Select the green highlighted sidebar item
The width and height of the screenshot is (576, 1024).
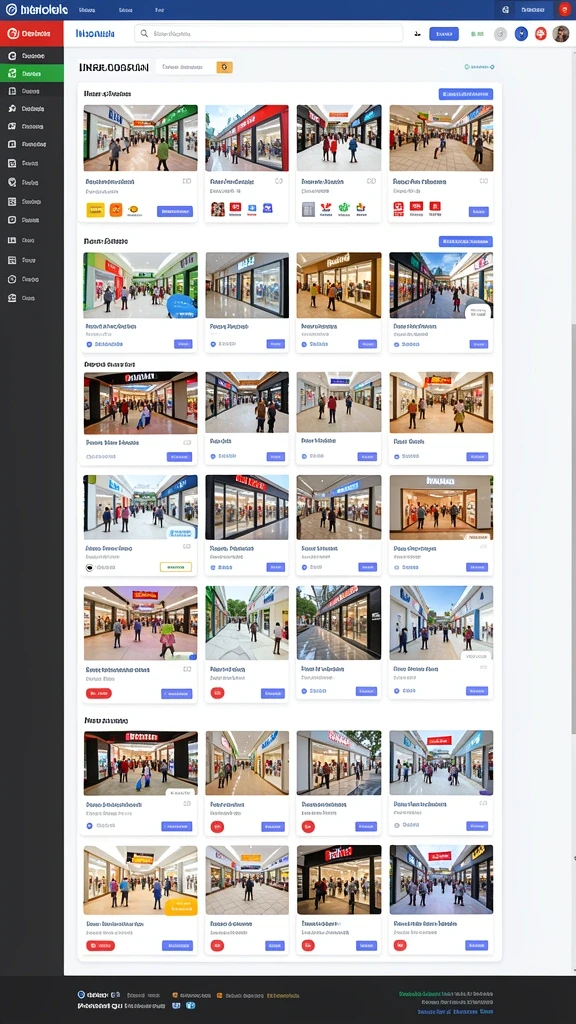tap(31, 73)
